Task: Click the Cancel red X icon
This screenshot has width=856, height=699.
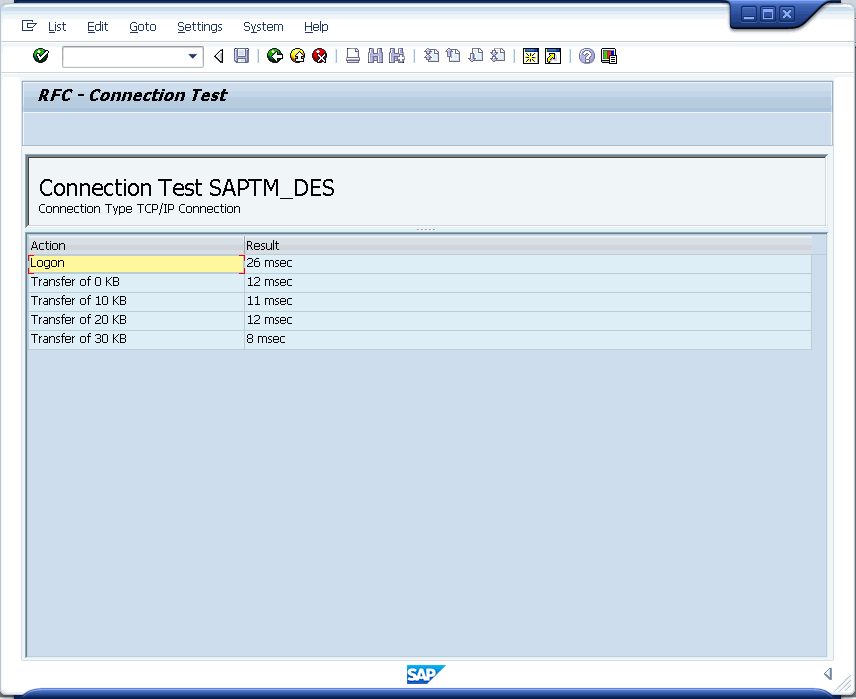Action: click(319, 56)
